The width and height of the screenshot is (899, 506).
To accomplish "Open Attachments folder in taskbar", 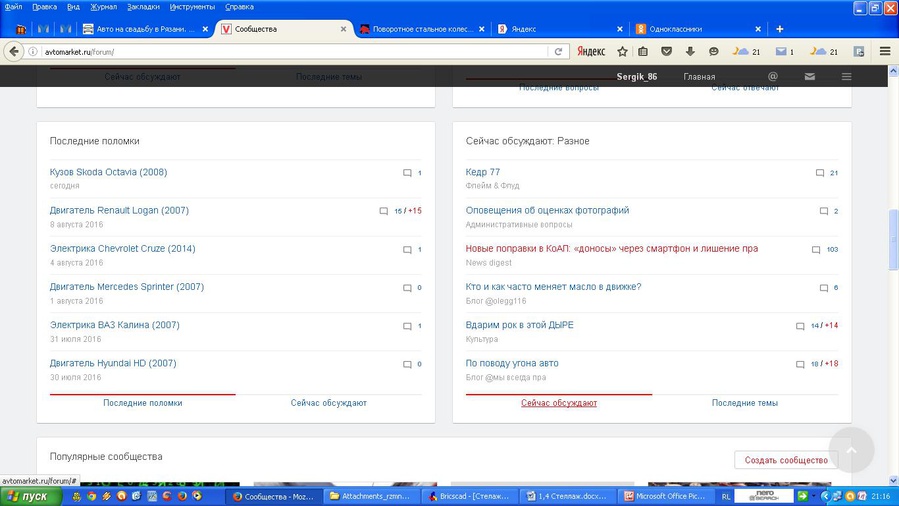I will 372,496.
